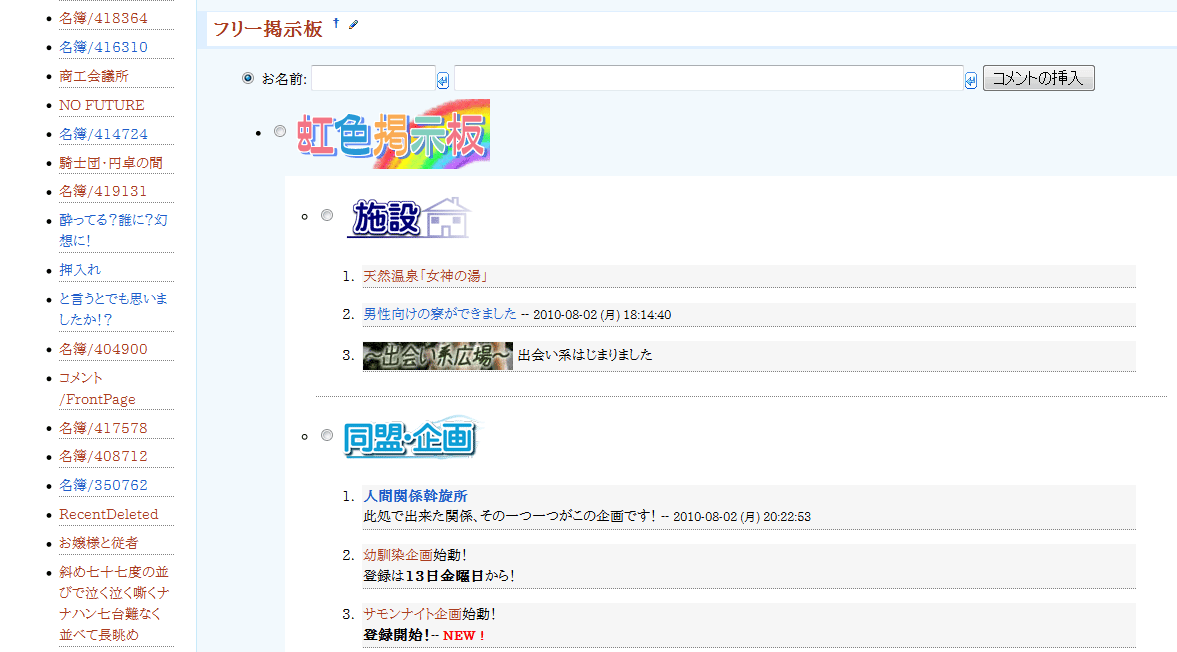
Task: Click the small icon after the comment field
Action: (971, 81)
